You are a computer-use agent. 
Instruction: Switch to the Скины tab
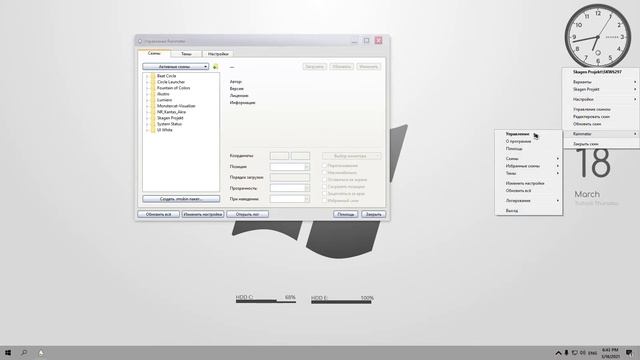tap(154, 53)
